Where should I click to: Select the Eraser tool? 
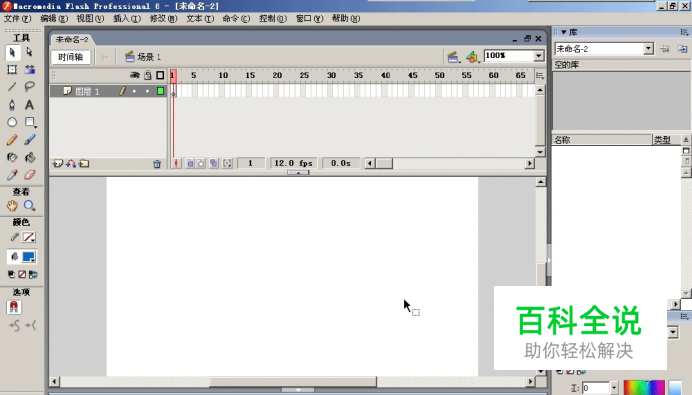[30, 175]
